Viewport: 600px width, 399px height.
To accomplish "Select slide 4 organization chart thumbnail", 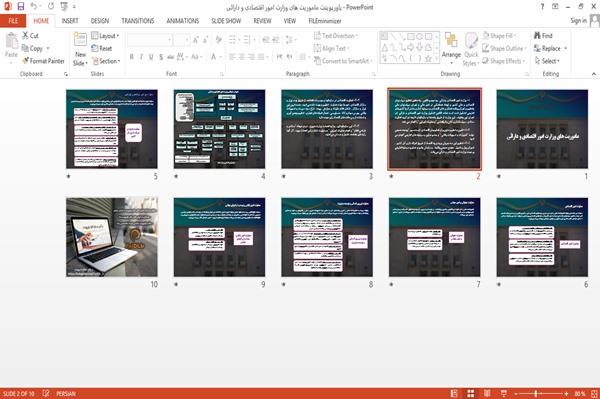I will click(x=219, y=129).
